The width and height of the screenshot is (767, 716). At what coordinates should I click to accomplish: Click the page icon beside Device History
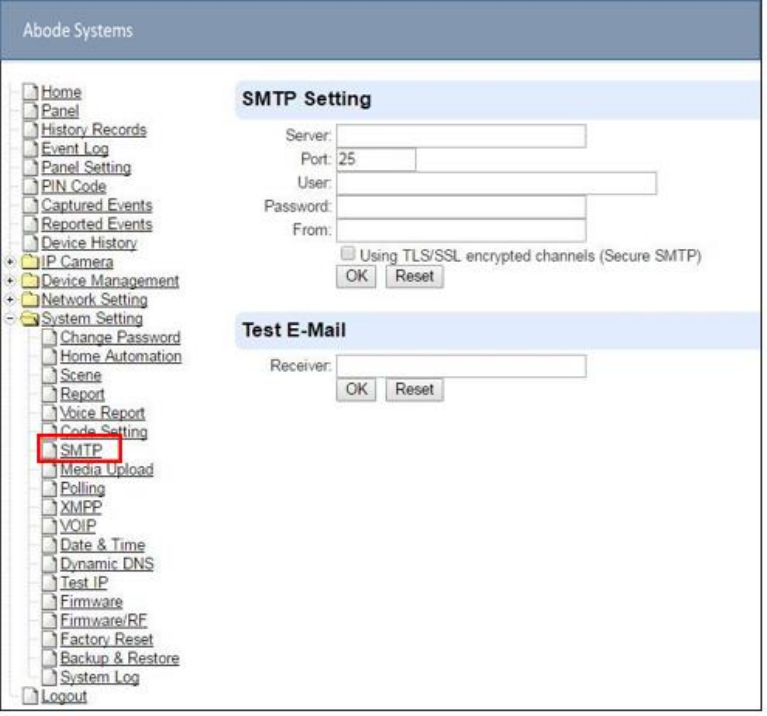pyautogui.click(x=30, y=243)
